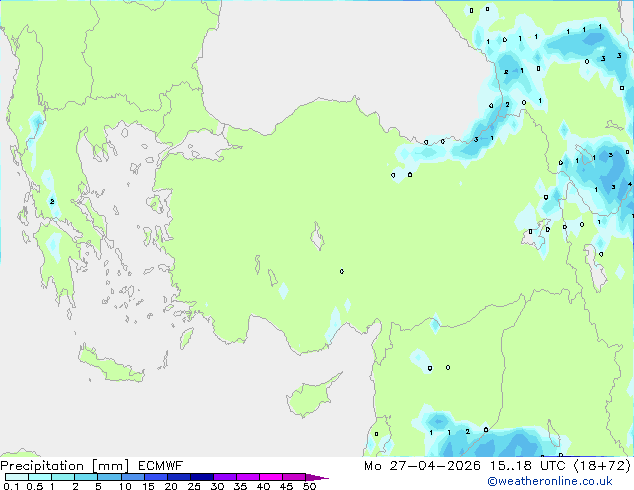The height and width of the screenshot is (490, 634).
Task: Select the 10–15 mm blue legend swatch
Action: (x=133, y=477)
